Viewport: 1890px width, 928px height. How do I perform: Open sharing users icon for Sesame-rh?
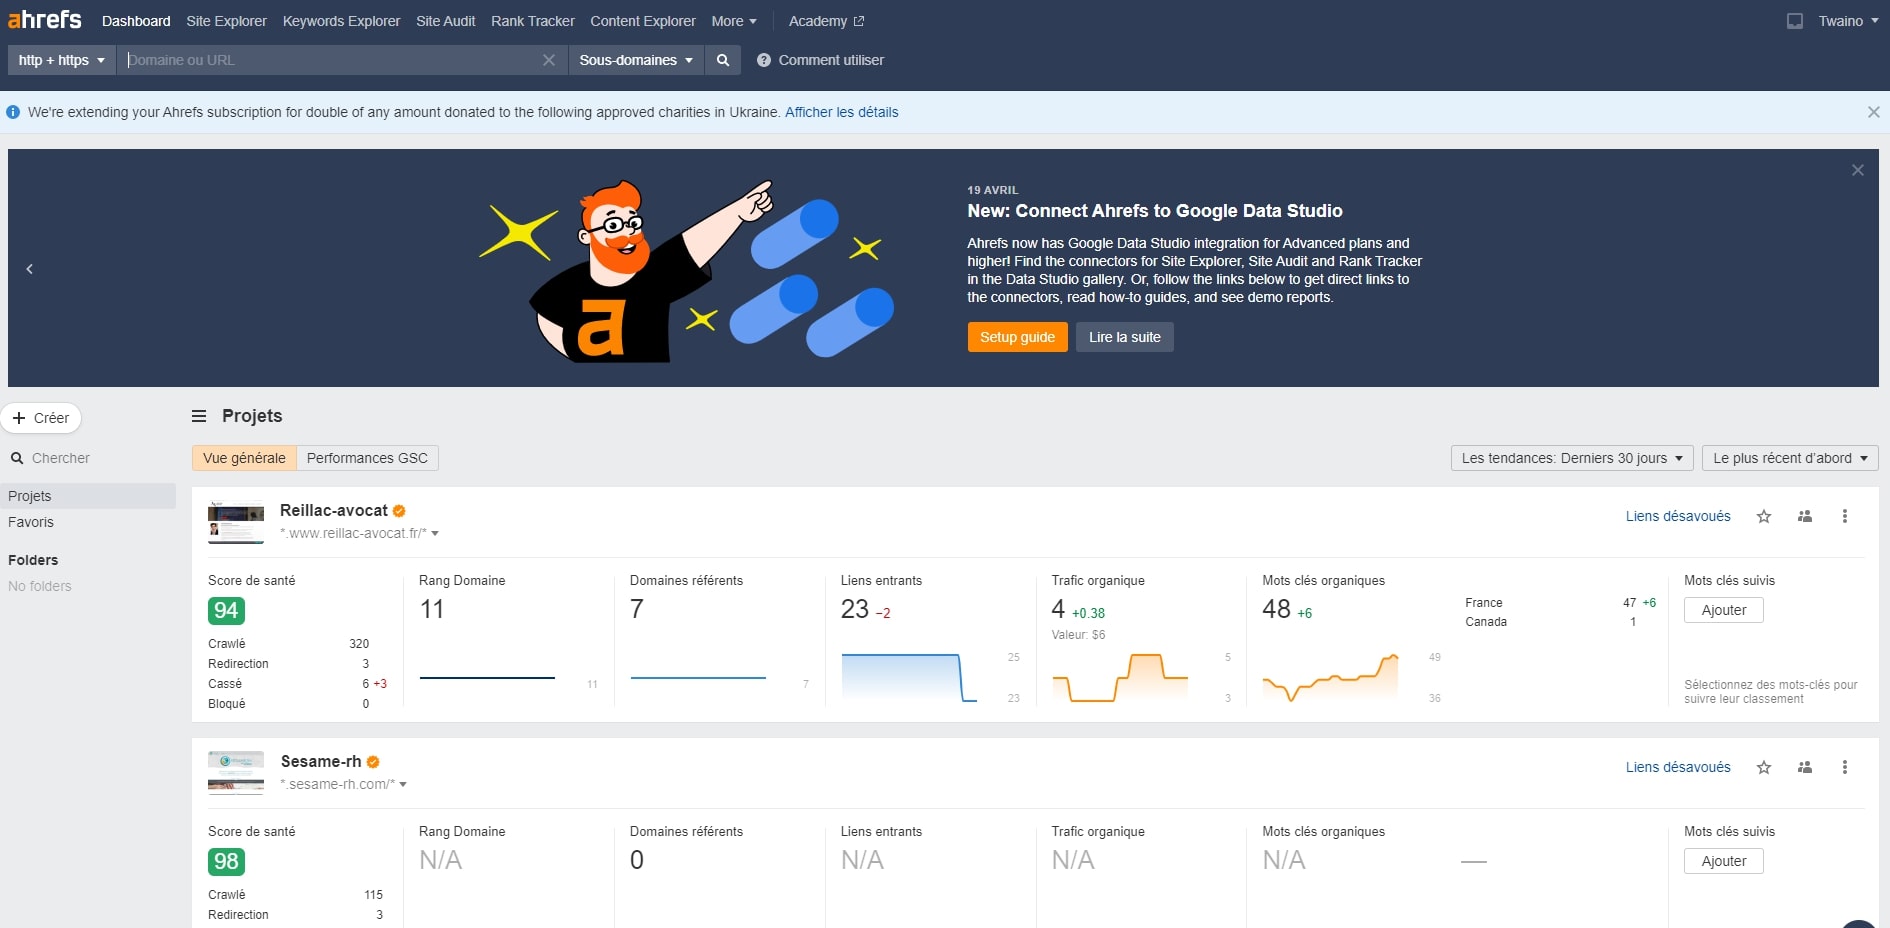click(x=1805, y=767)
